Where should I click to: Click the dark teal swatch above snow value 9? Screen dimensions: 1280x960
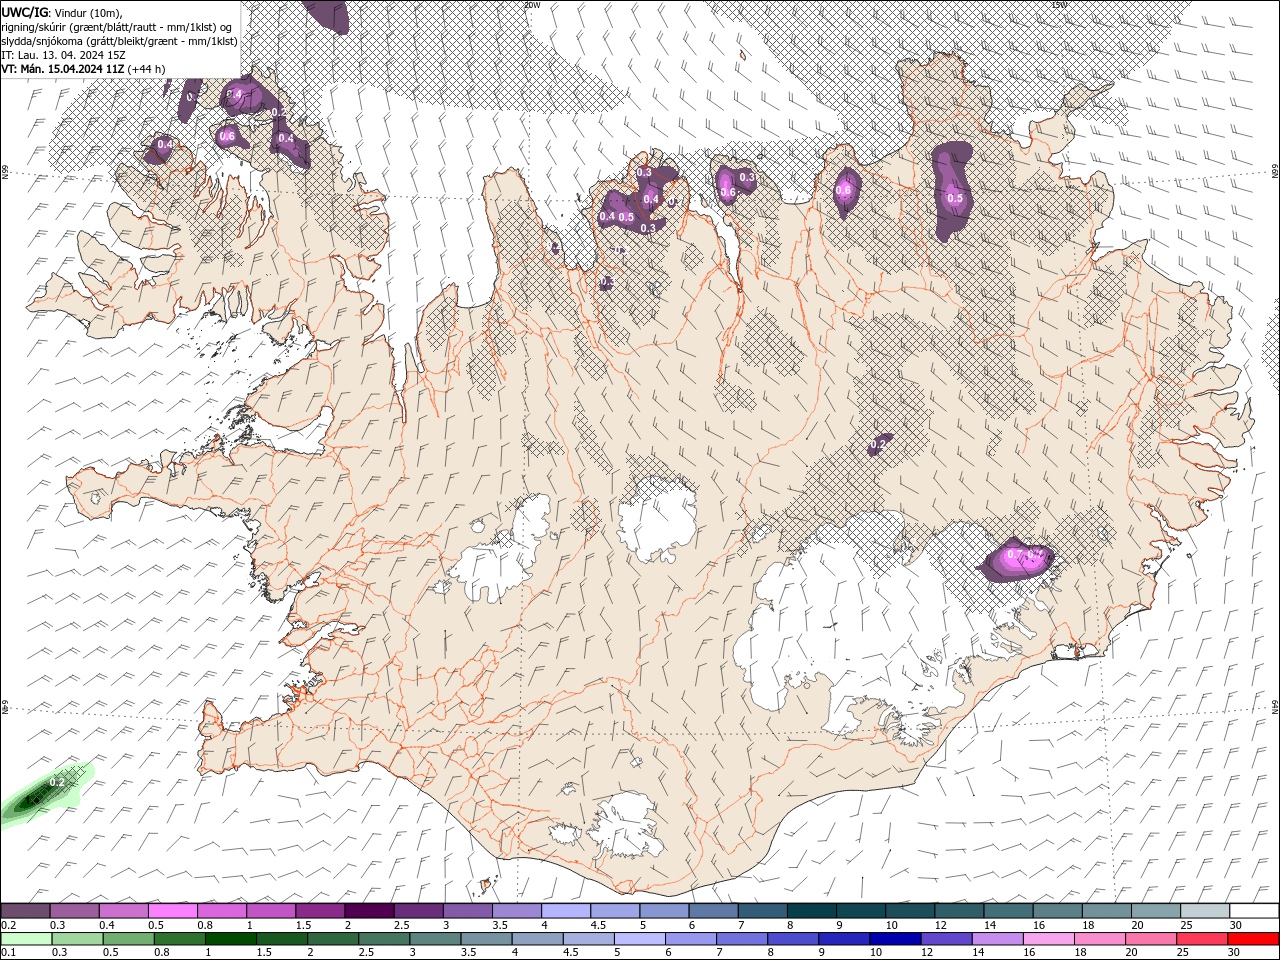point(859,911)
